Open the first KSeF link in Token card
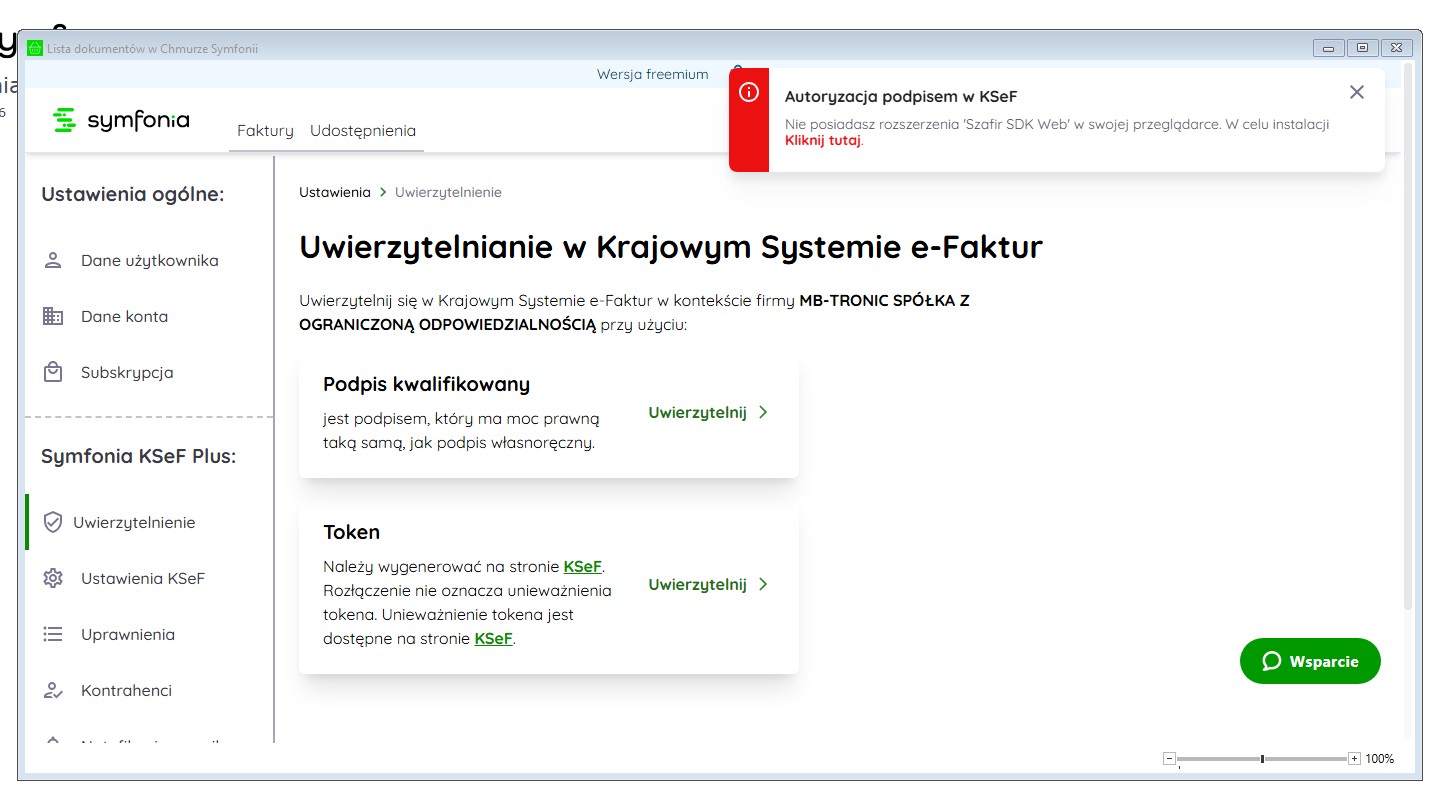Viewport: 1450px width, 805px height. coord(582,567)
